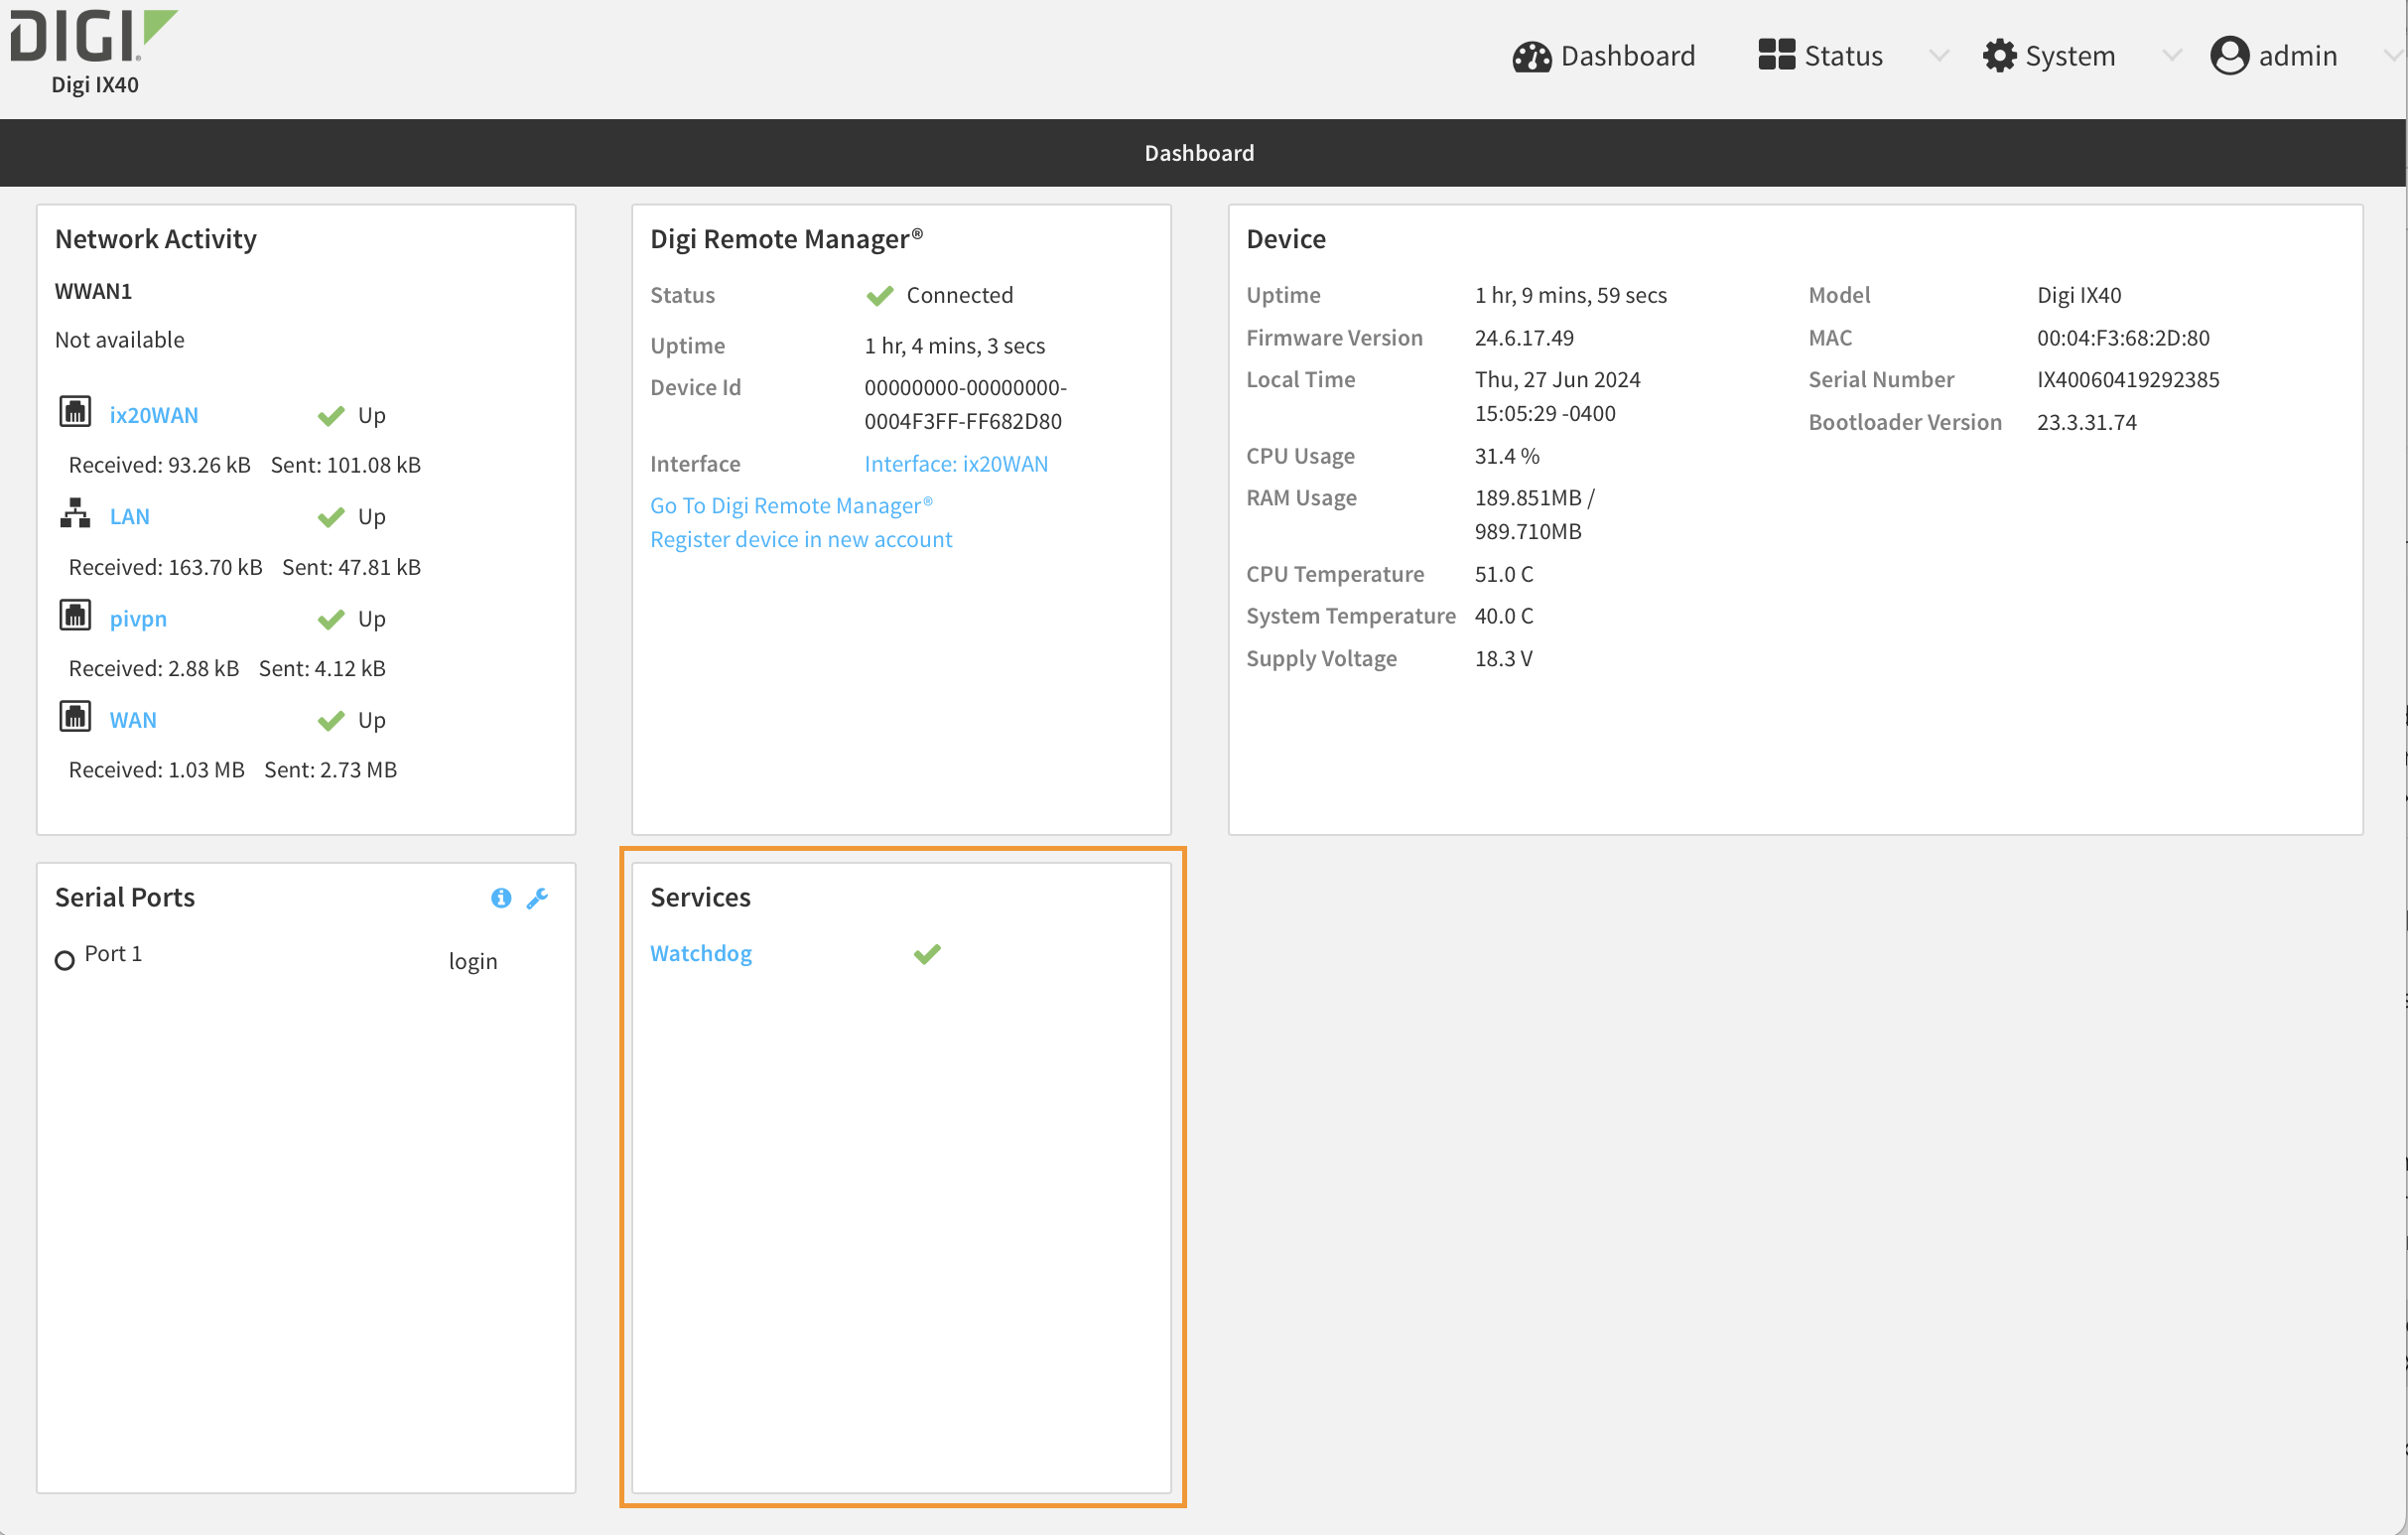This screenshot has width=2408, height=1535.
Task: Click the Serial Ports info icon
Action: tap(501, 898)
